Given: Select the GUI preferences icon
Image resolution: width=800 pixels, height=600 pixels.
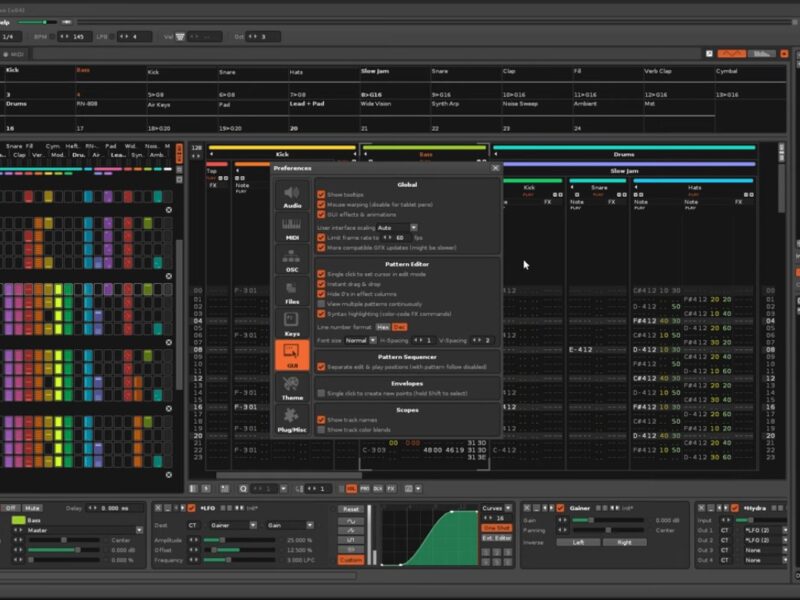Looking at the screenshot, I should pos(292,356).
